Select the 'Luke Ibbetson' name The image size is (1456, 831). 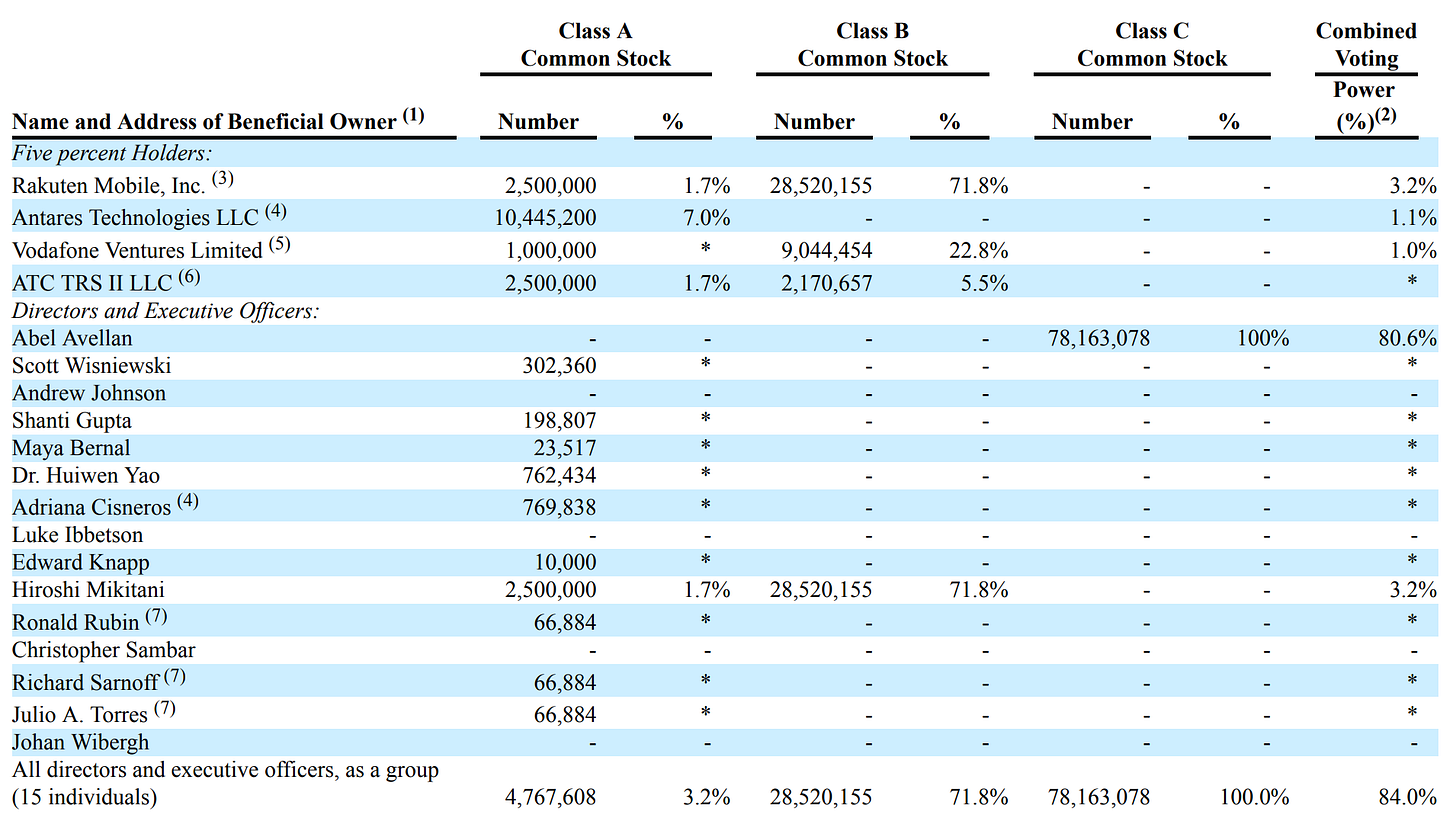click(78, 535)
